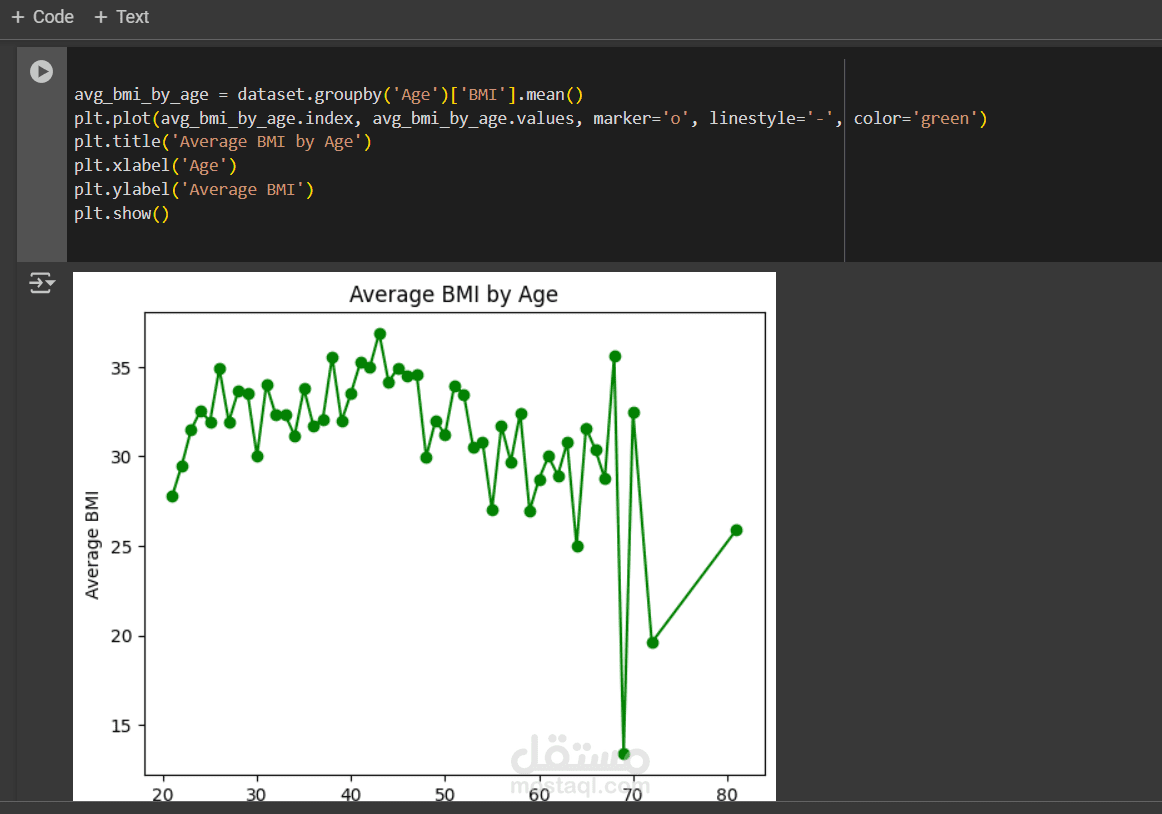
Task: Click the y-axis tick label 35
Action: point(121,368)
